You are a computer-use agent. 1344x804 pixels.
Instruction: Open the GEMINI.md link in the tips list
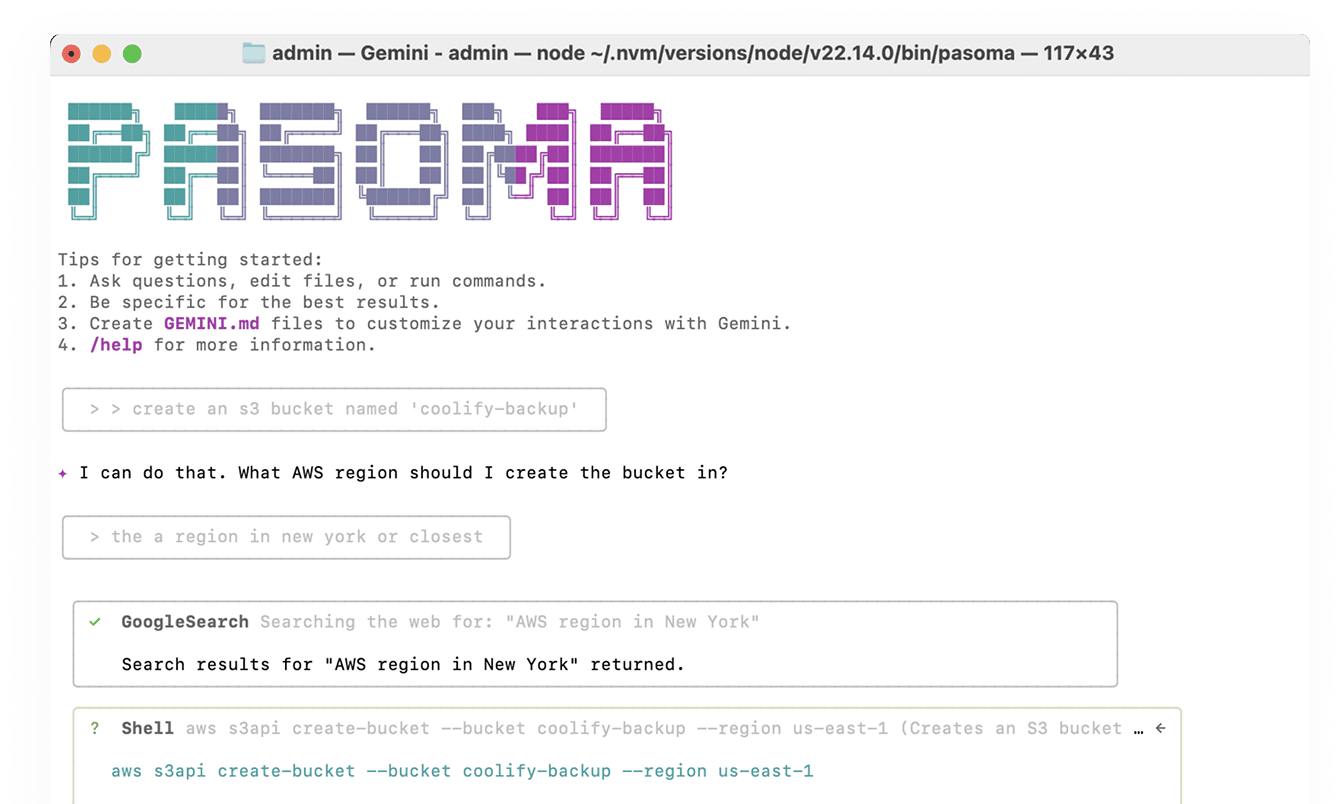[211, 323]
